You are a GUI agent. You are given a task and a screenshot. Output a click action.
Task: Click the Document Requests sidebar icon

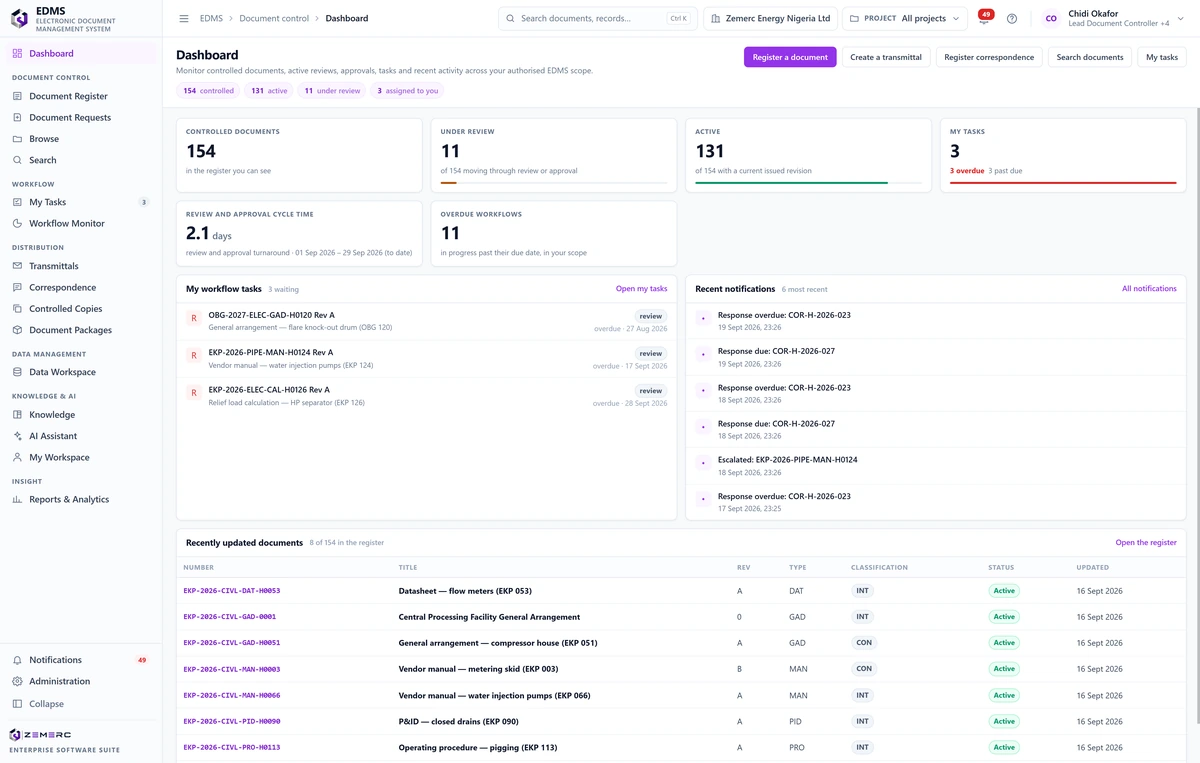(x=17, y=118)
